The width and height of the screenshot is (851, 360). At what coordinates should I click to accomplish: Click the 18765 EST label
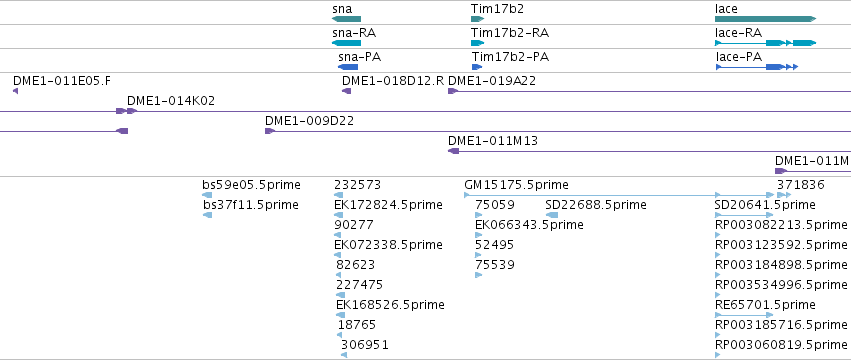click(357, 325)
